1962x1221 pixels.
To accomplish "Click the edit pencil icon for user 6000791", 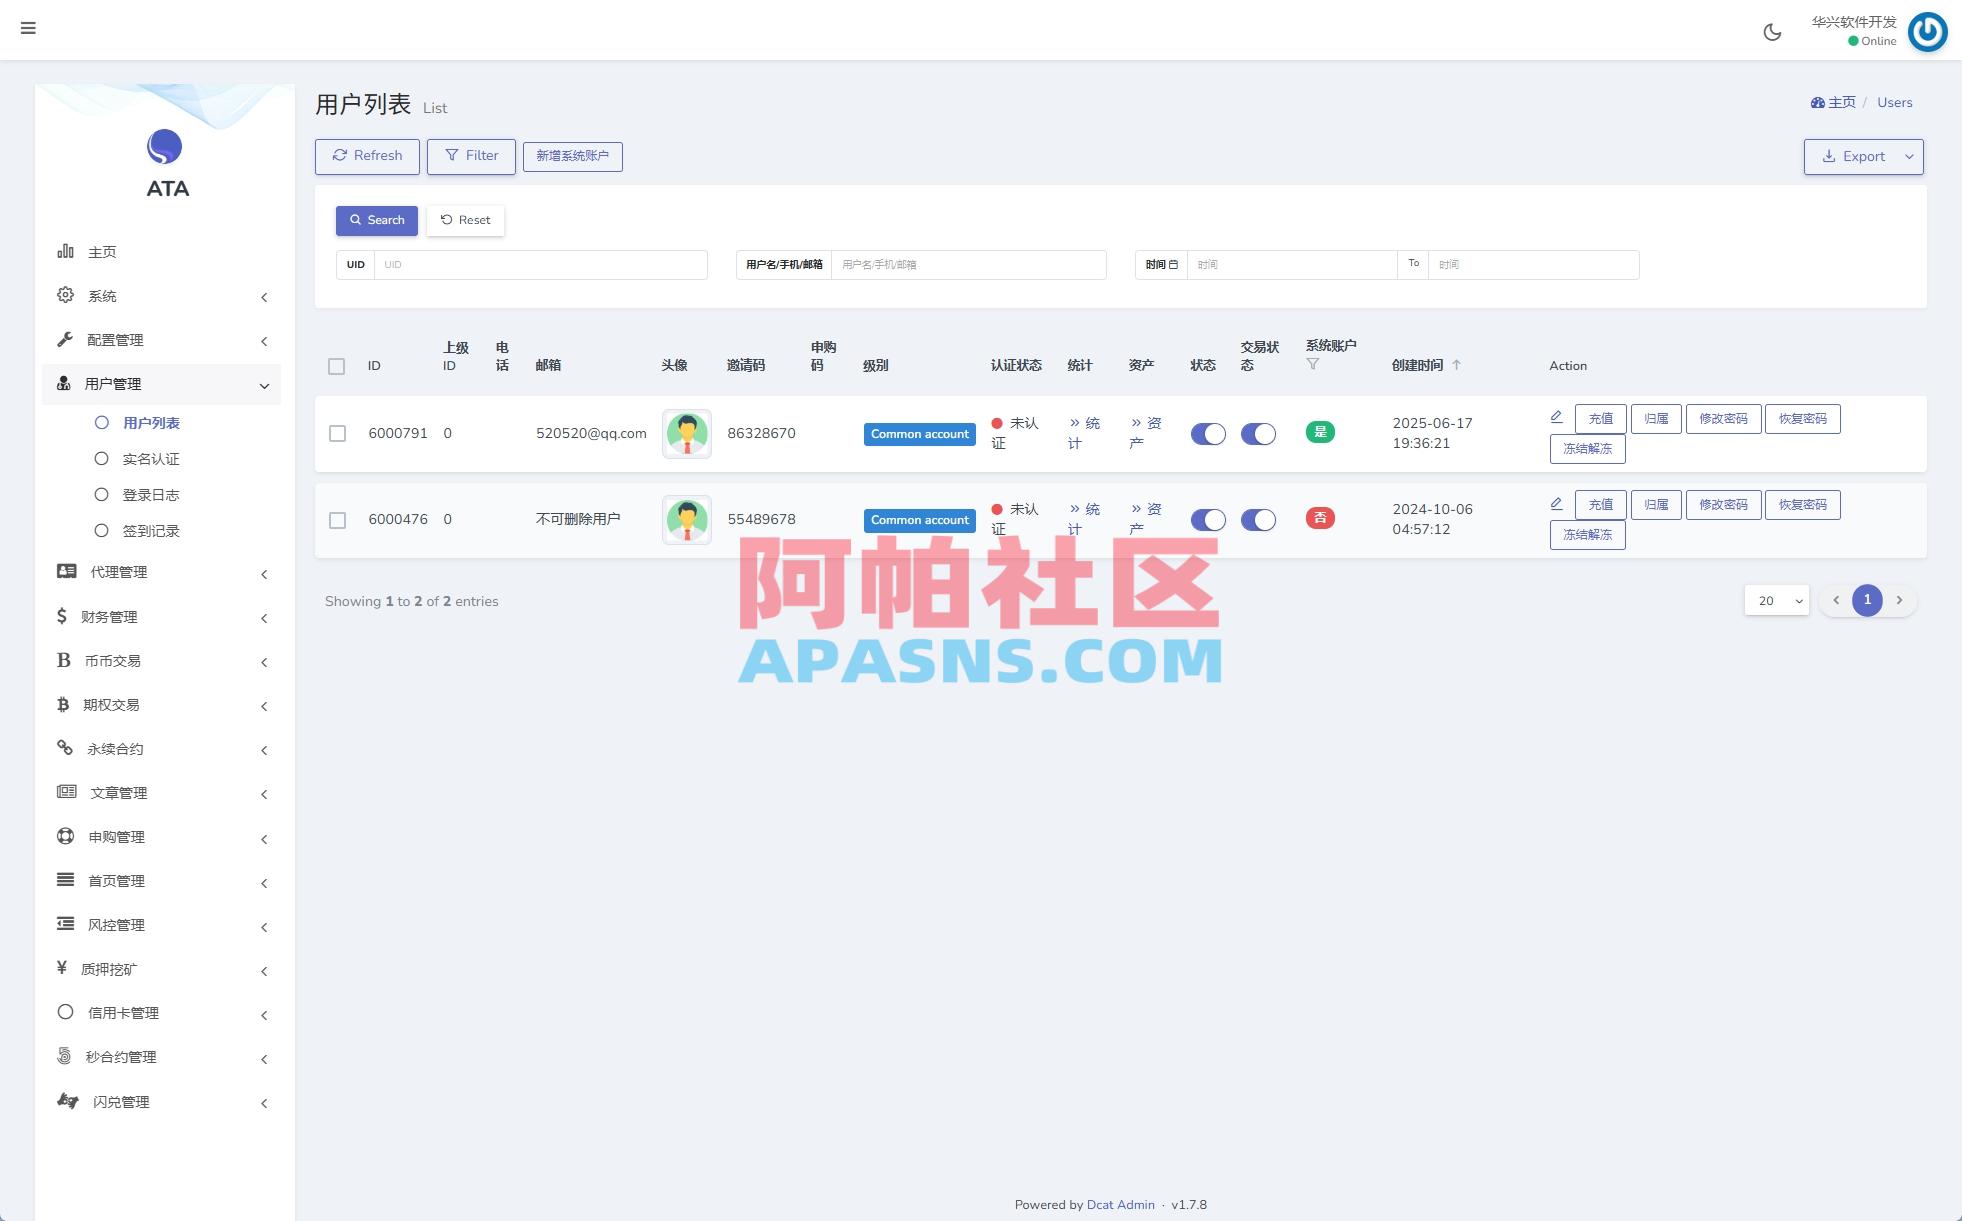I will point(1556,419).
